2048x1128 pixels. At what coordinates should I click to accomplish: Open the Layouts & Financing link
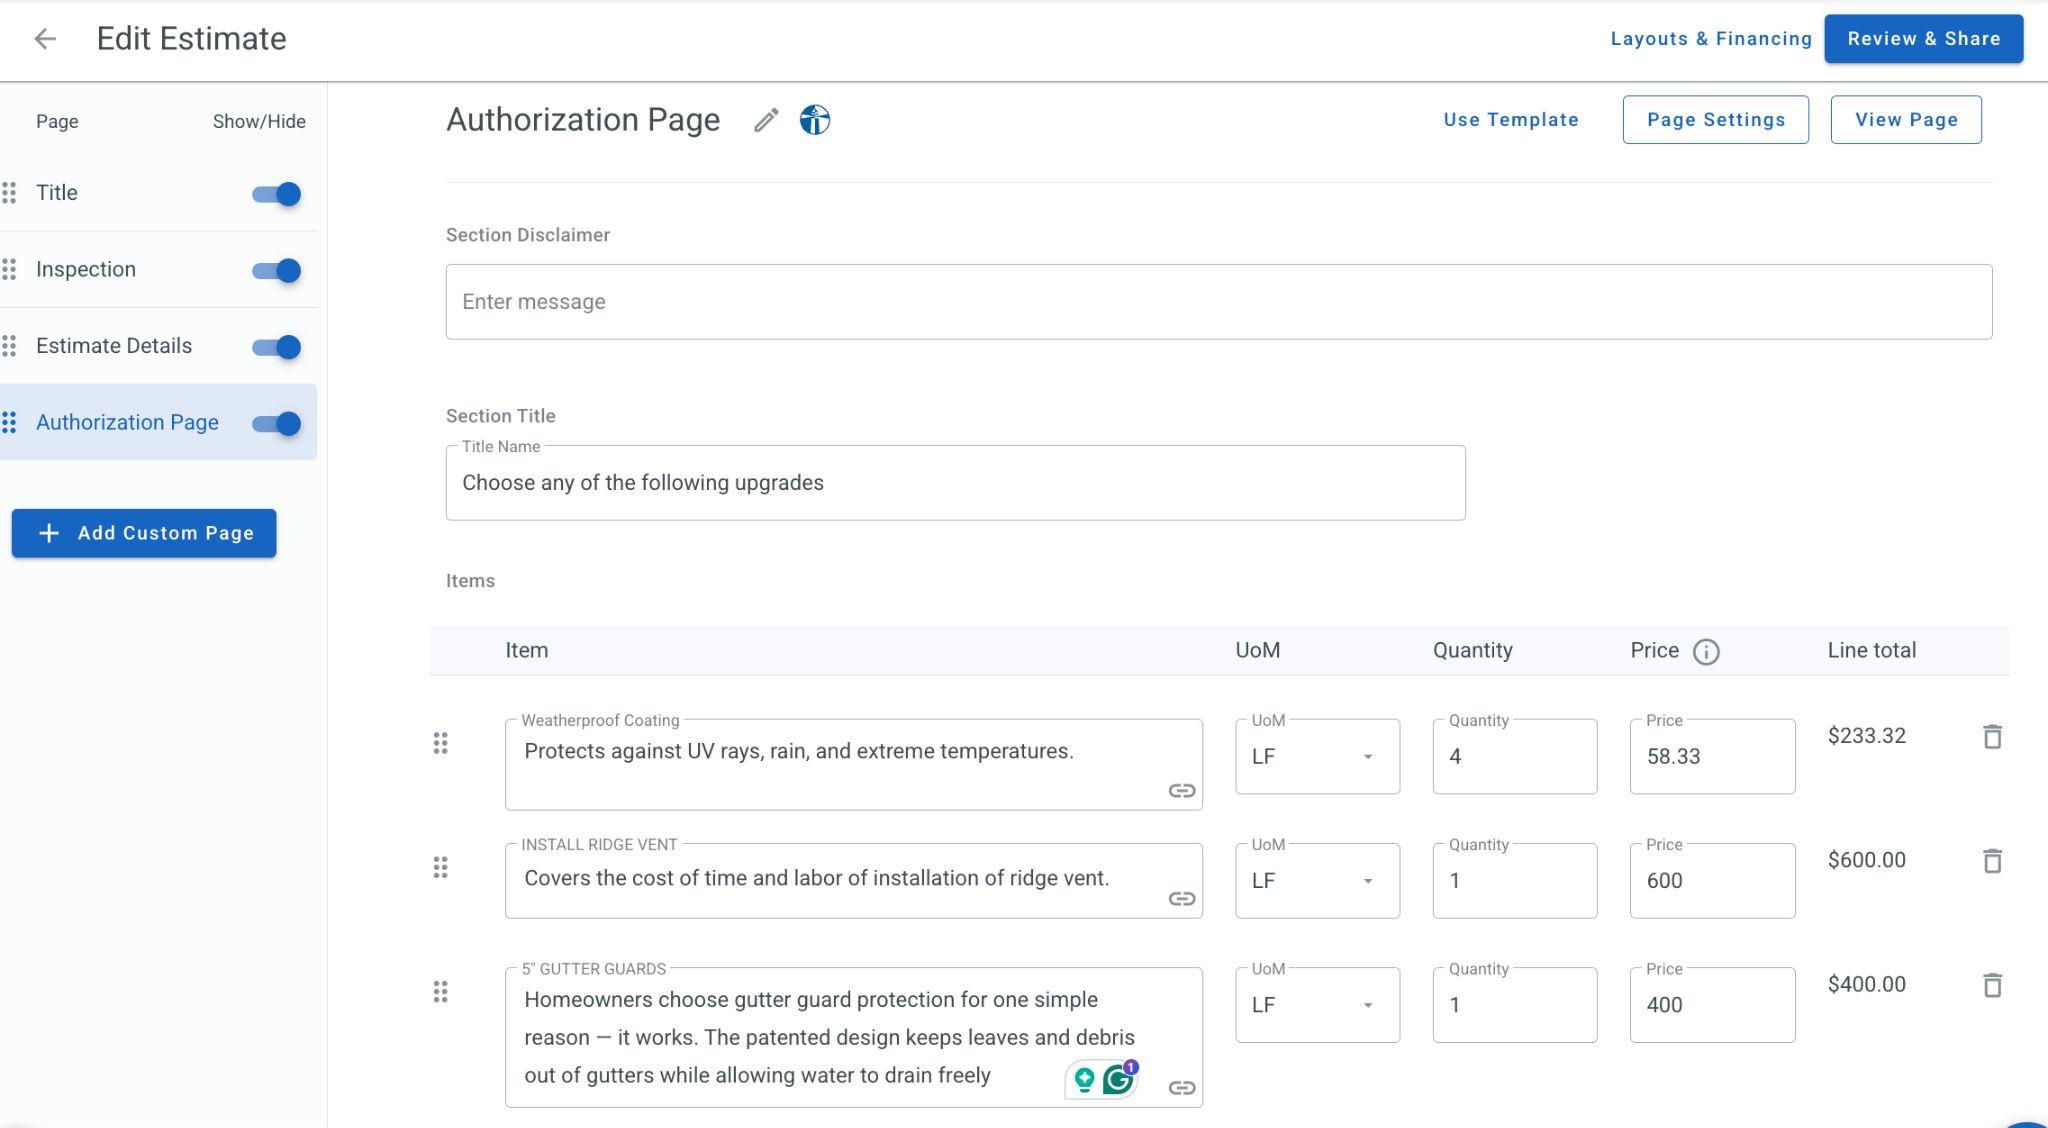click(x=1710, y=39)
